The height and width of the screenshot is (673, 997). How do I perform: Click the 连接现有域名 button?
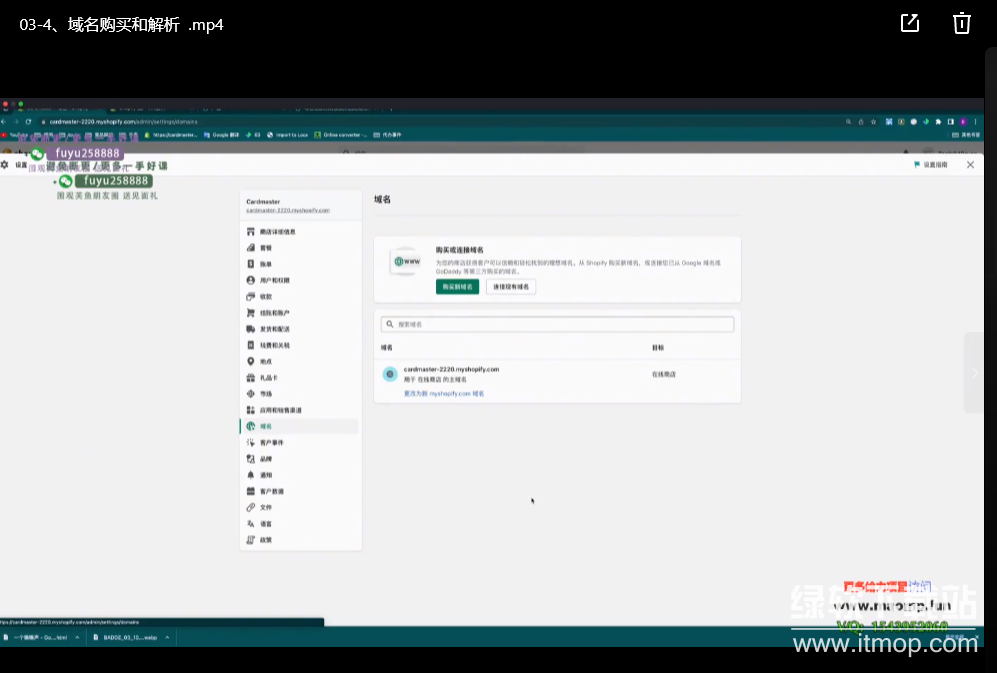coord(511,287)
